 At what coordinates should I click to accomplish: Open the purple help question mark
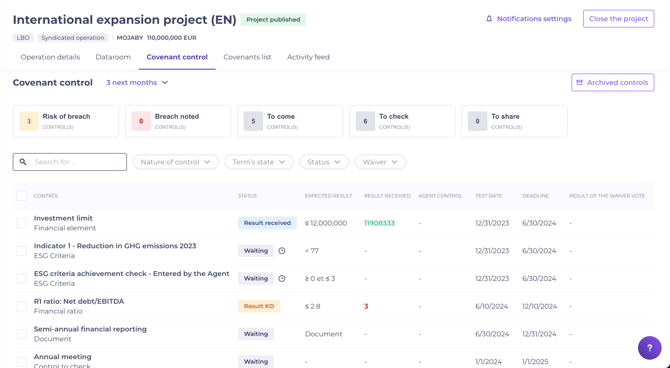(x=649, y=347)
